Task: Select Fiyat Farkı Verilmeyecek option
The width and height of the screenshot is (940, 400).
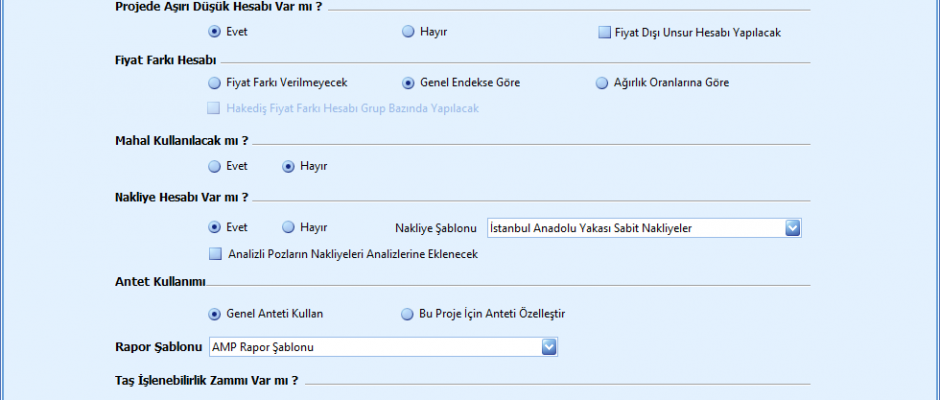Action: click(x=215, y=83)
